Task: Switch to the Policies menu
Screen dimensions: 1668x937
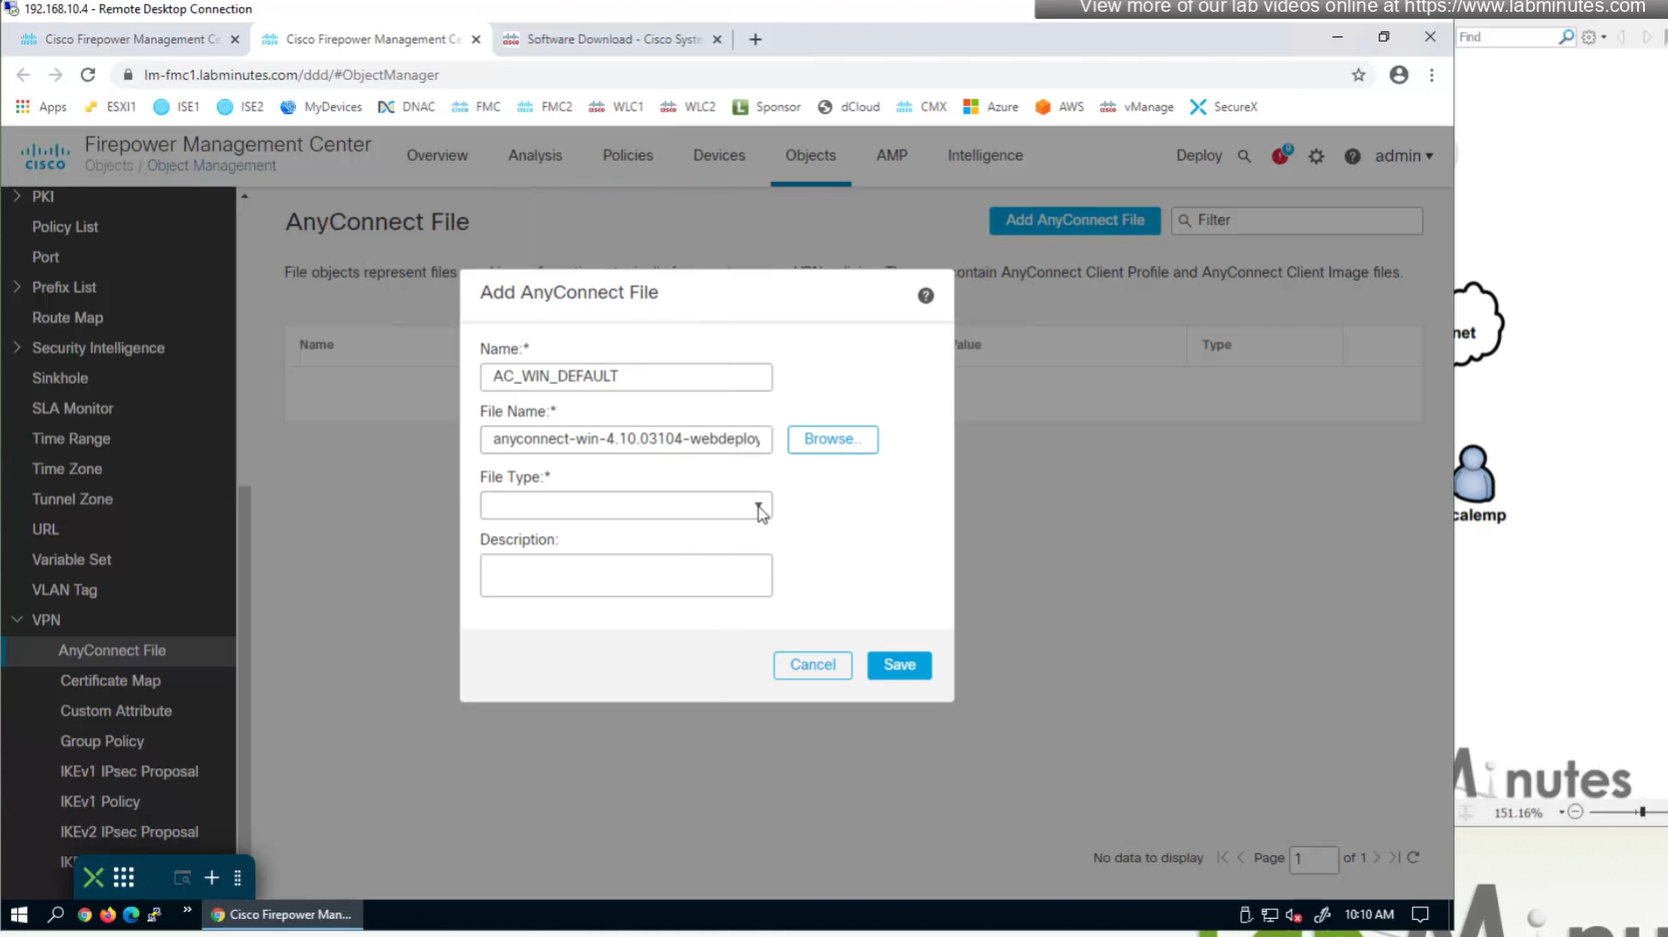Action: click(627, 156)
